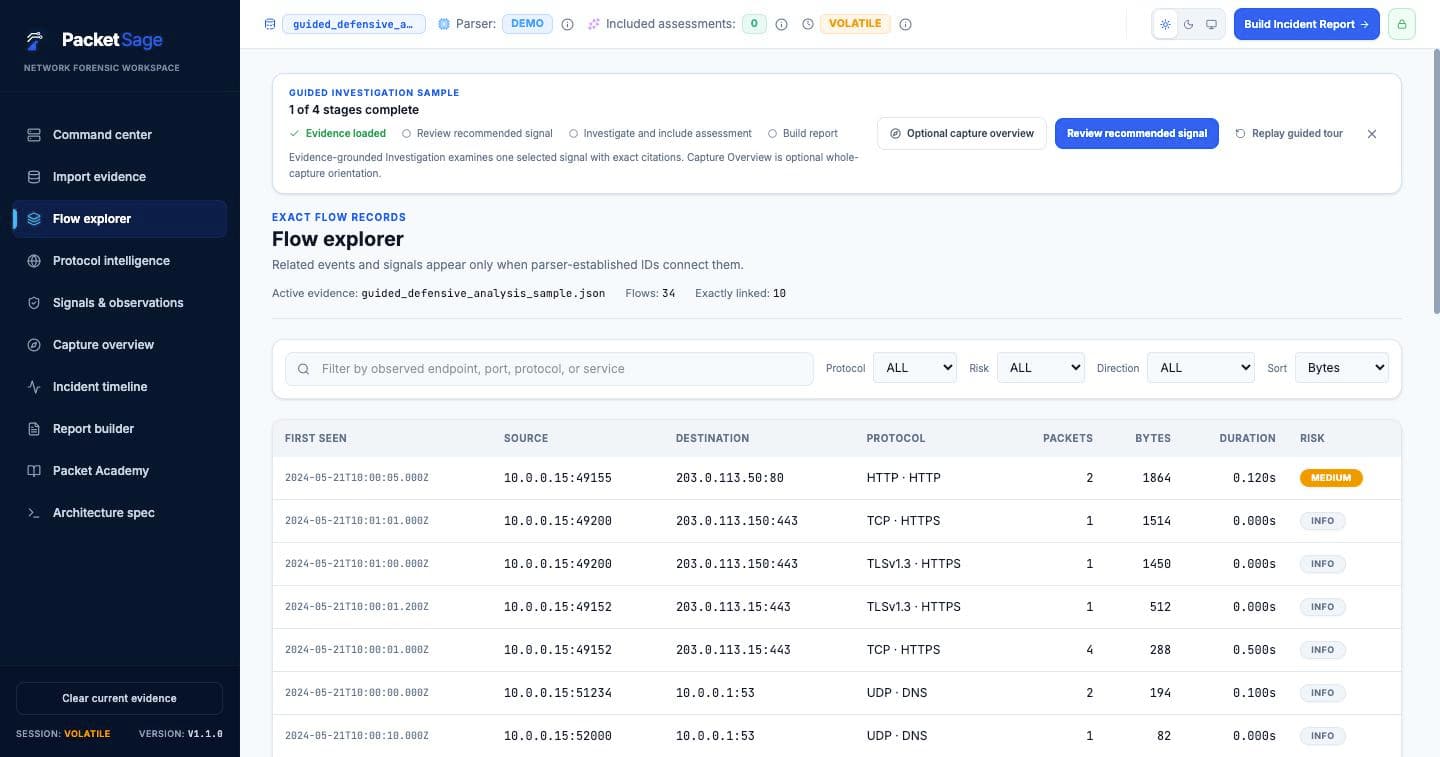1440x757 pixels.
Task: Open Command center from sidebar
Action: coord(120,135)
